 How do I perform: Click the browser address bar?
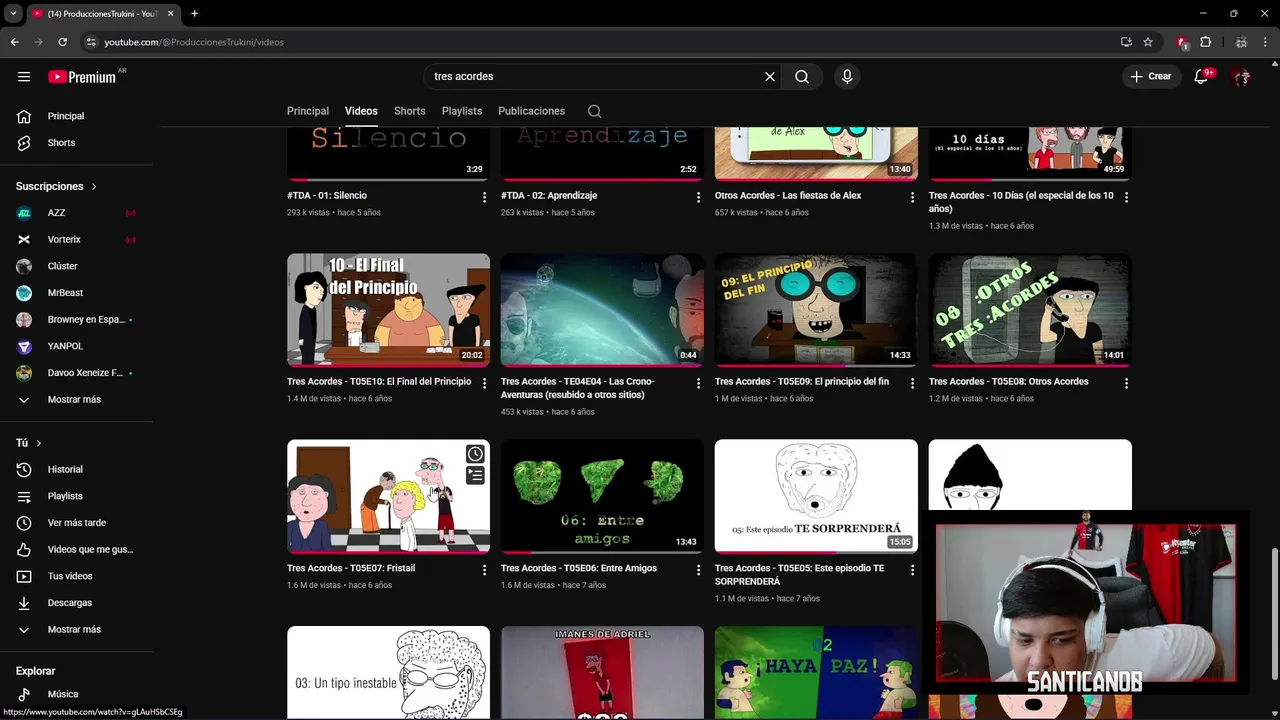click(x=600, y=42)
